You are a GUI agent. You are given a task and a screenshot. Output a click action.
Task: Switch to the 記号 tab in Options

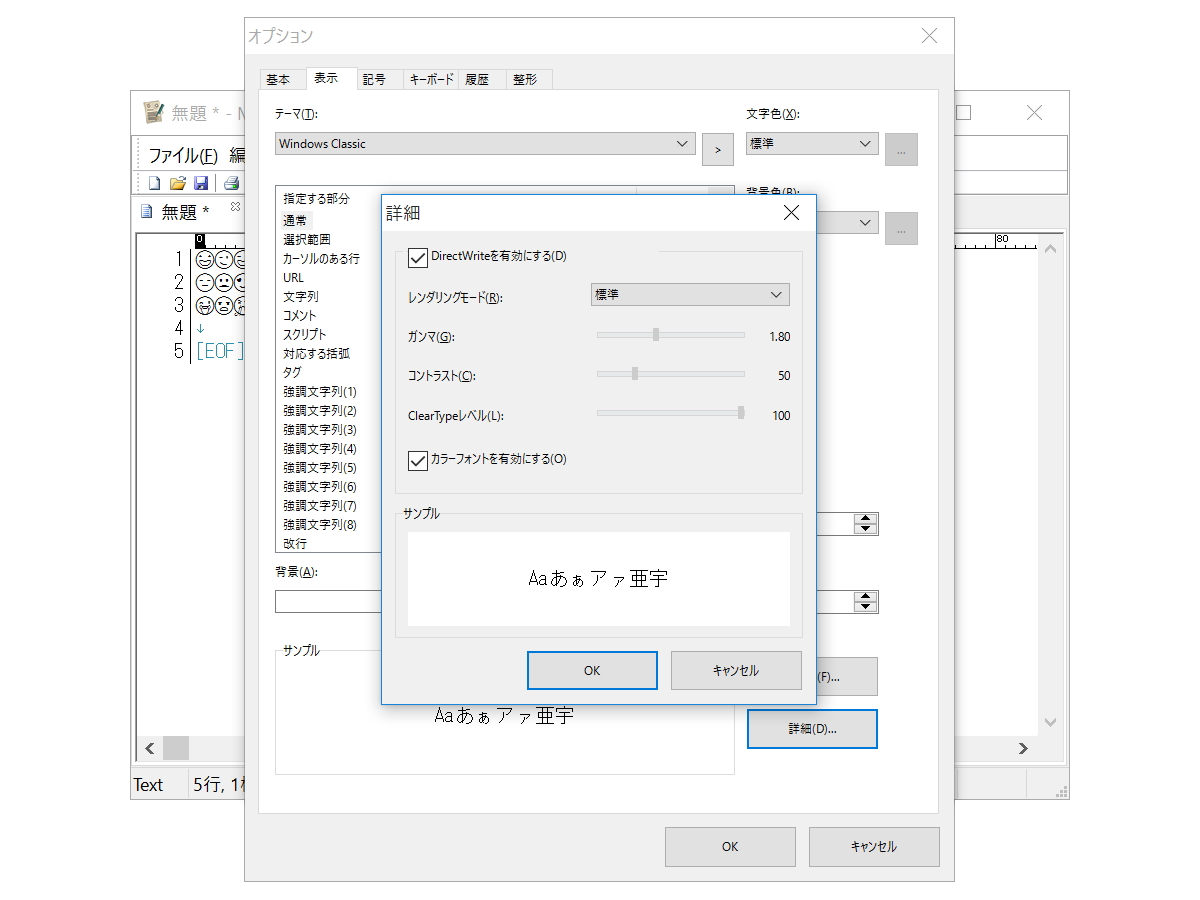coord(377,79)
